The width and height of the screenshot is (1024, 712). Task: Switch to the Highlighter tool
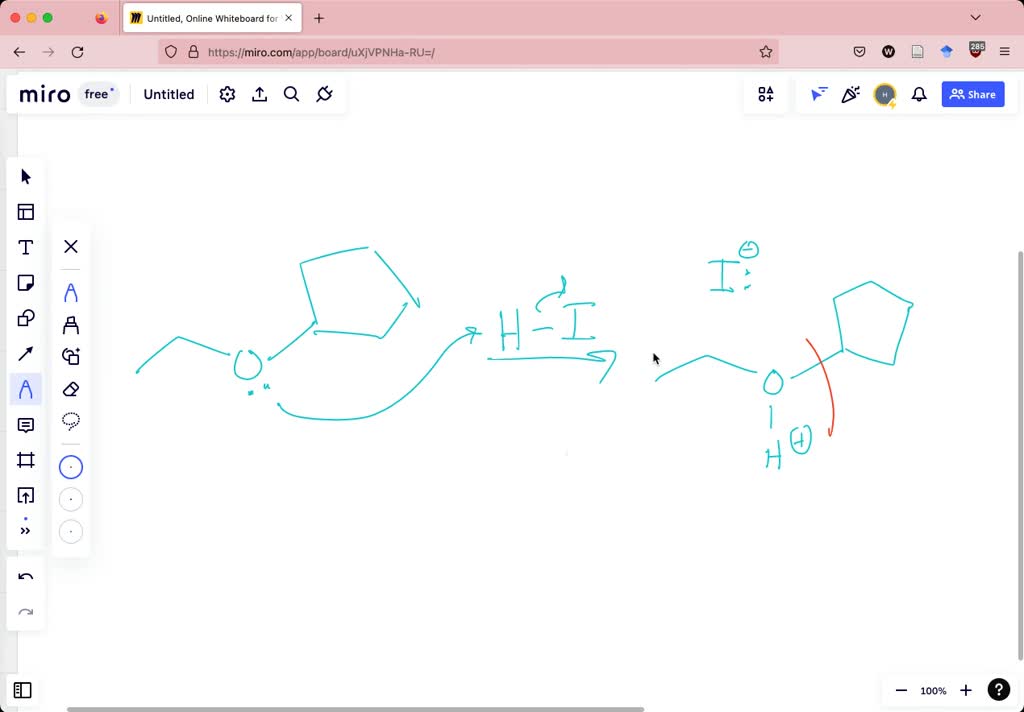tap(70, 325)
